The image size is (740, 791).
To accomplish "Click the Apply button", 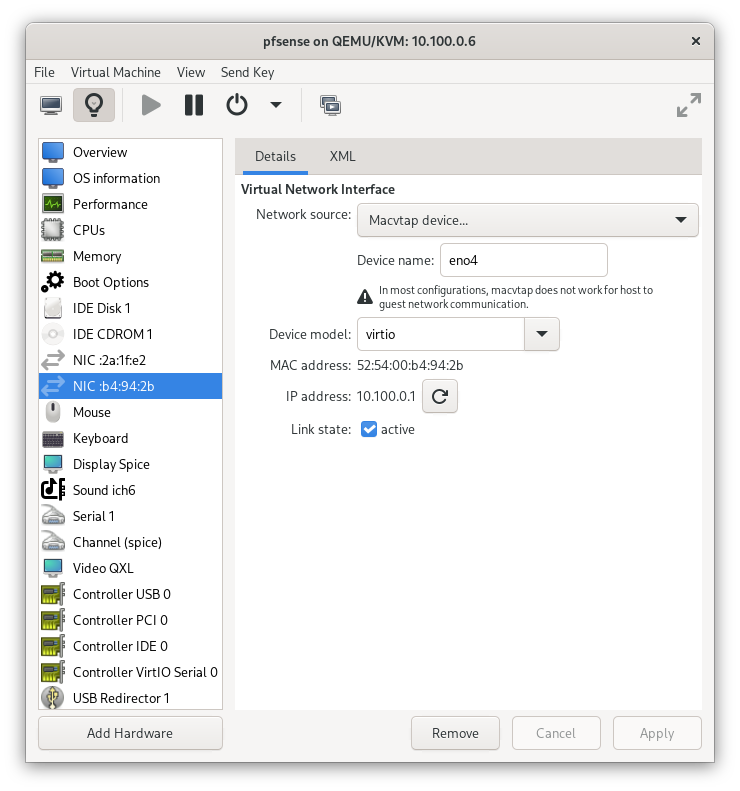I will pos(657,733).
